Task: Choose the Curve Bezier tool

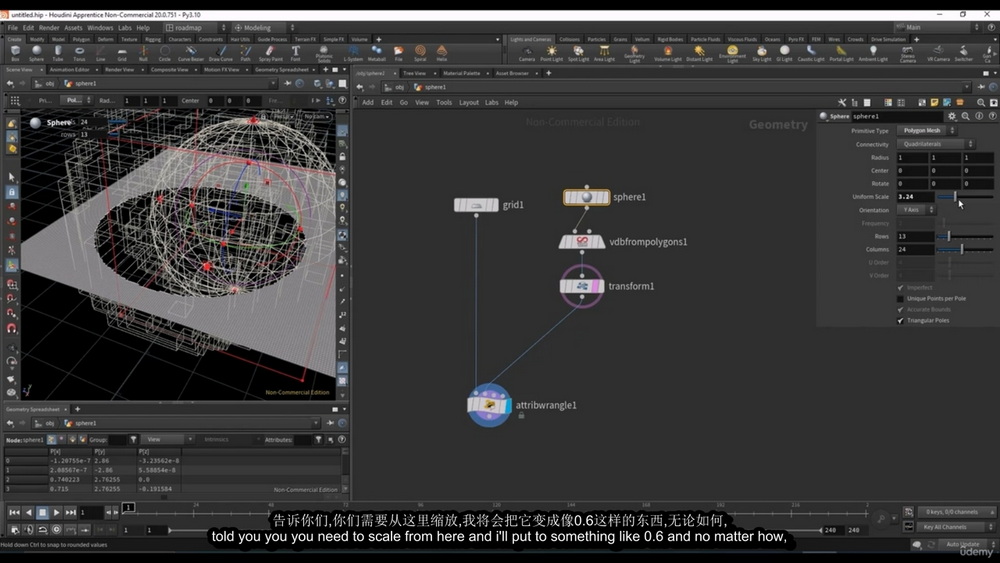Action: [x=190, y=53]
